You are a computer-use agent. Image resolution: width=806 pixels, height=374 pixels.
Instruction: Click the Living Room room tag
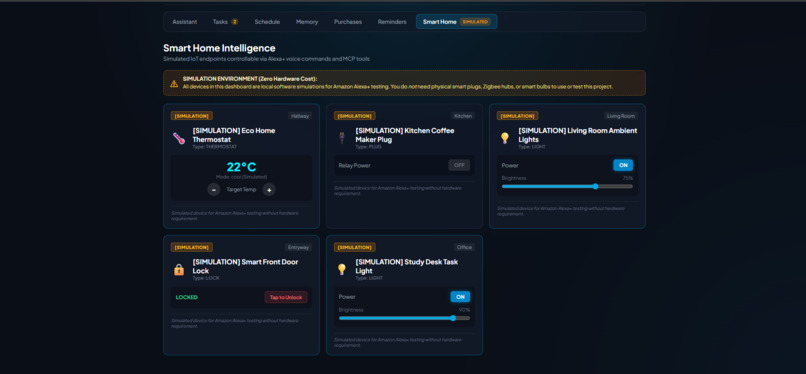tap(621, 116)
